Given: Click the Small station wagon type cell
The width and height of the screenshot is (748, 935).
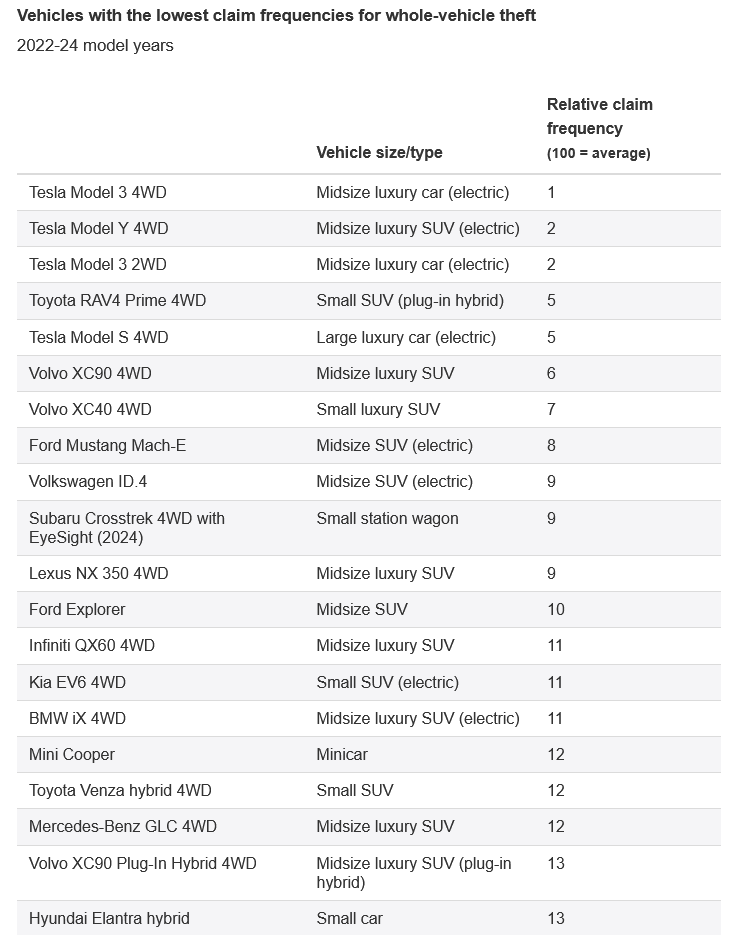Looking at the screenshot, I should 387,518.
